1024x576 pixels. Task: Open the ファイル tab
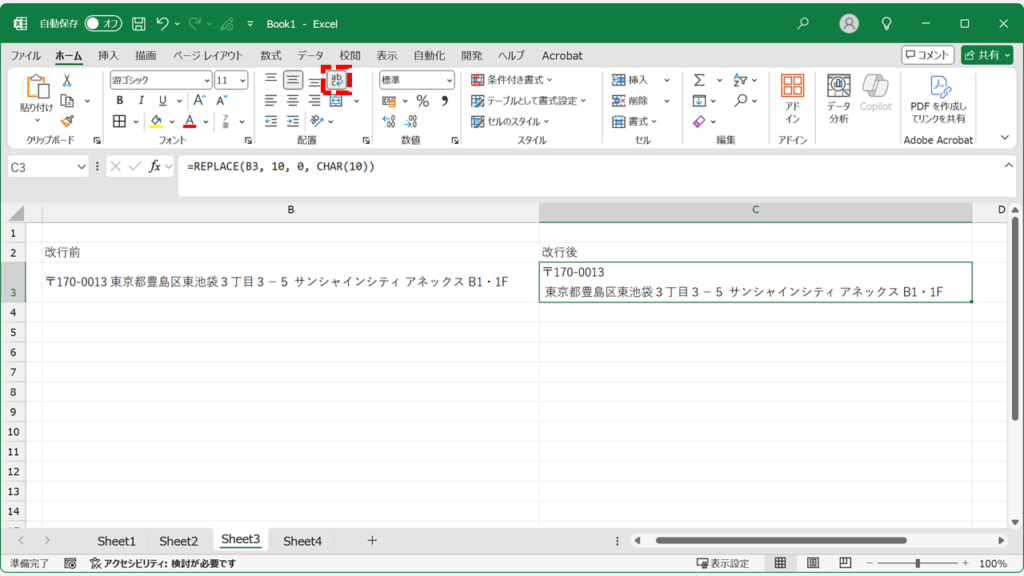point(25,56)
